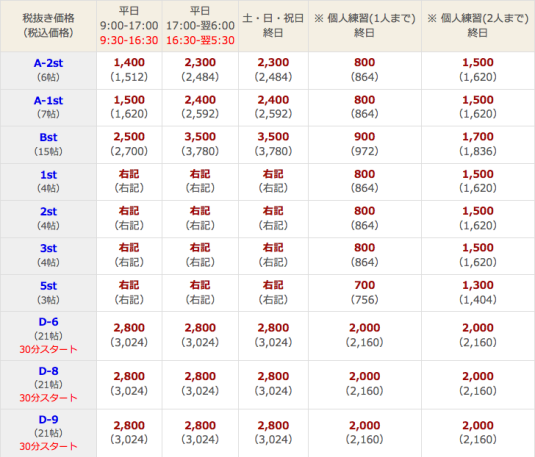
Task: Click Bst two-person practice price 1,700
Action: [x=478, y=137]
